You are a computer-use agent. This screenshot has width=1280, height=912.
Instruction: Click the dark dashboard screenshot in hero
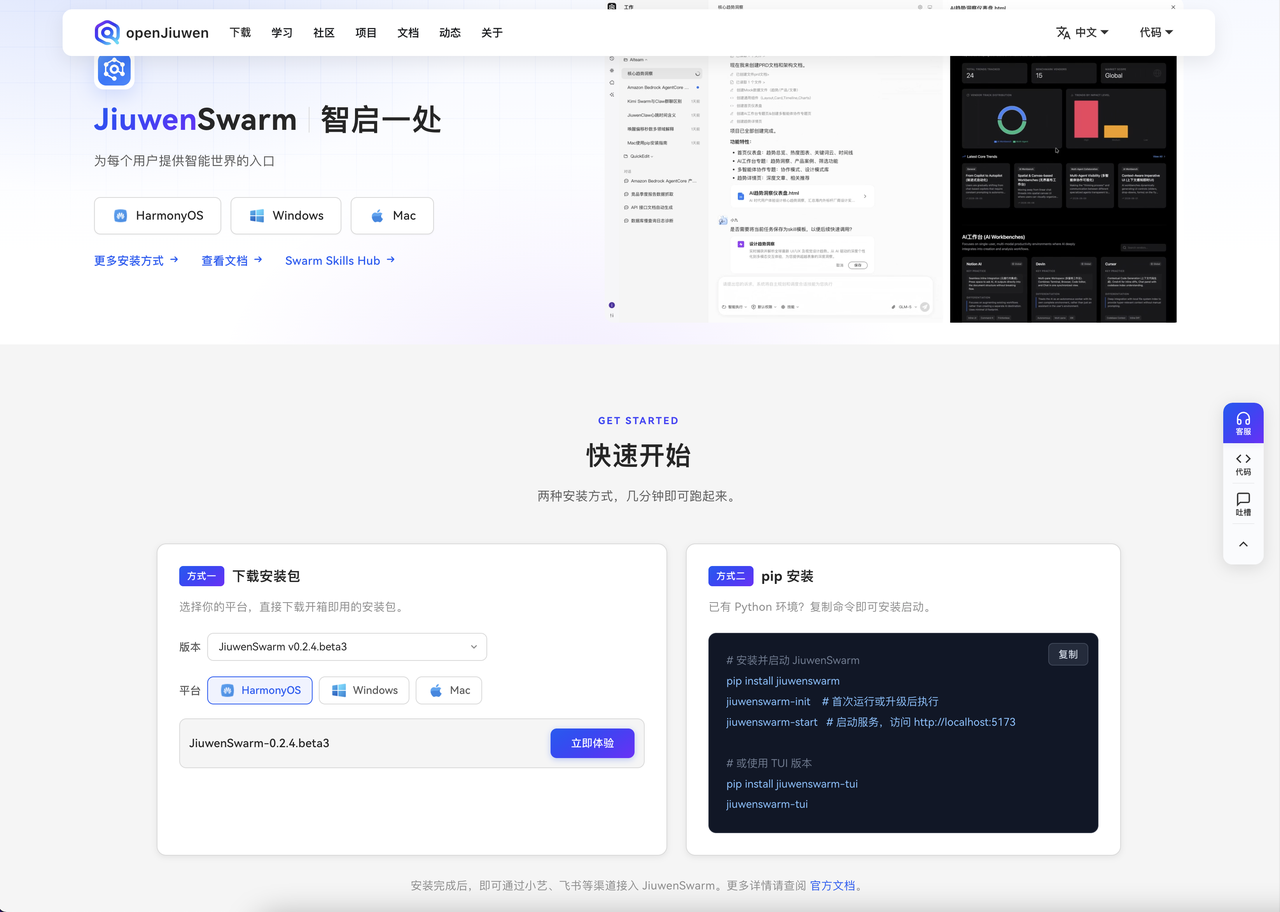pyautogui.click(x=1063, y=189)
